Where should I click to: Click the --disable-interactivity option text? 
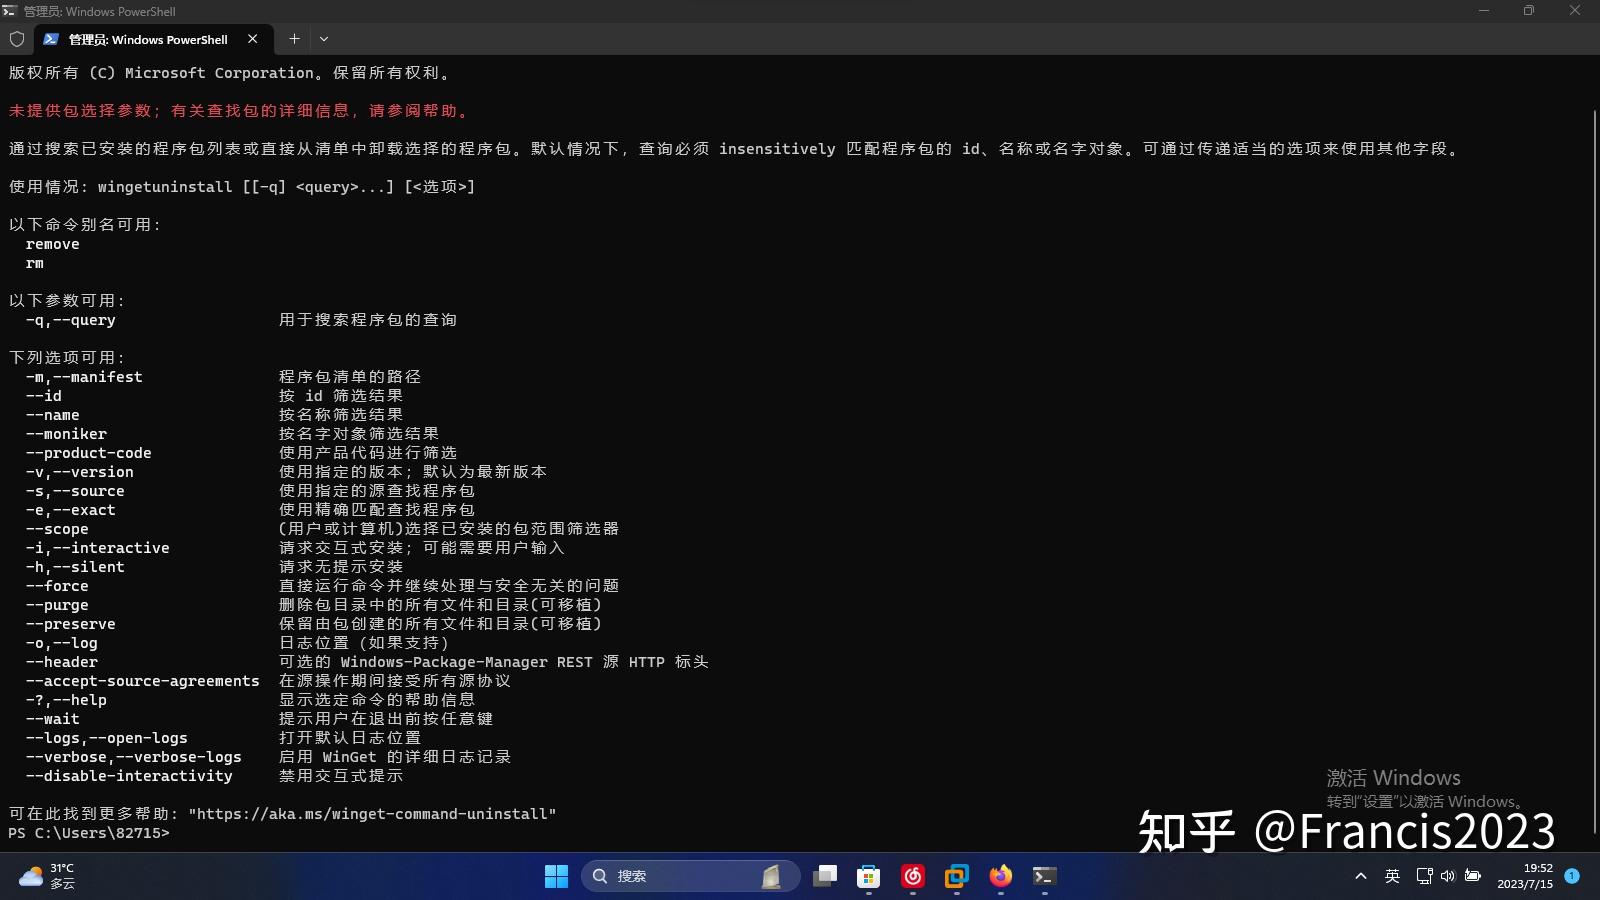click(129, 776)
